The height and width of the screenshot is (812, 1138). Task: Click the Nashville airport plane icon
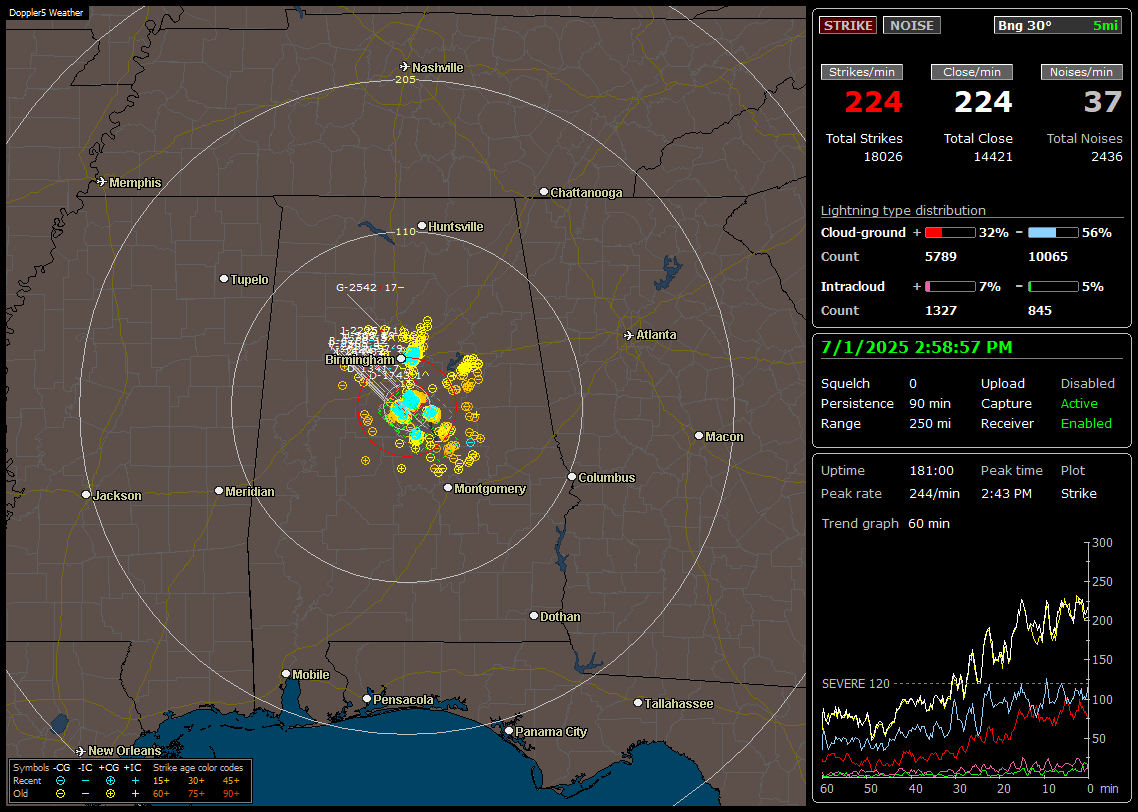405,67
